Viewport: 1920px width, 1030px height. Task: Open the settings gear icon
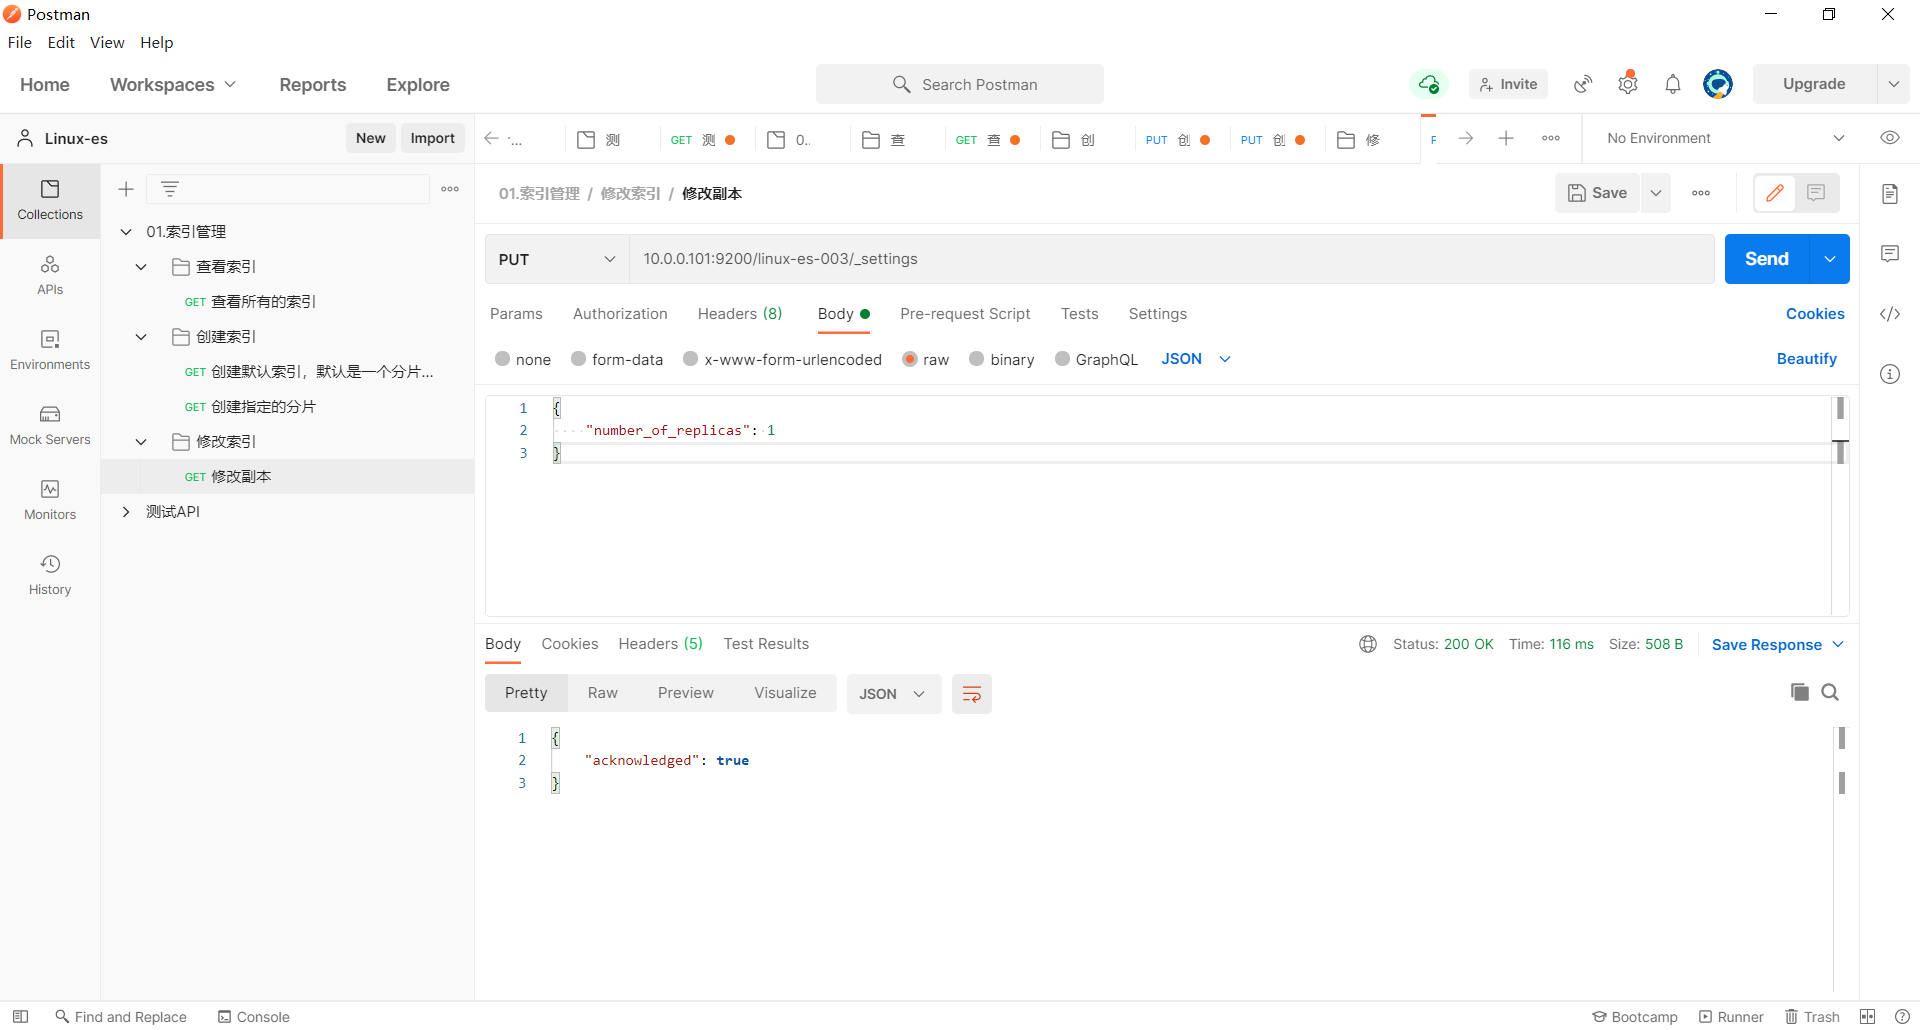click(x=1628, y=84)
